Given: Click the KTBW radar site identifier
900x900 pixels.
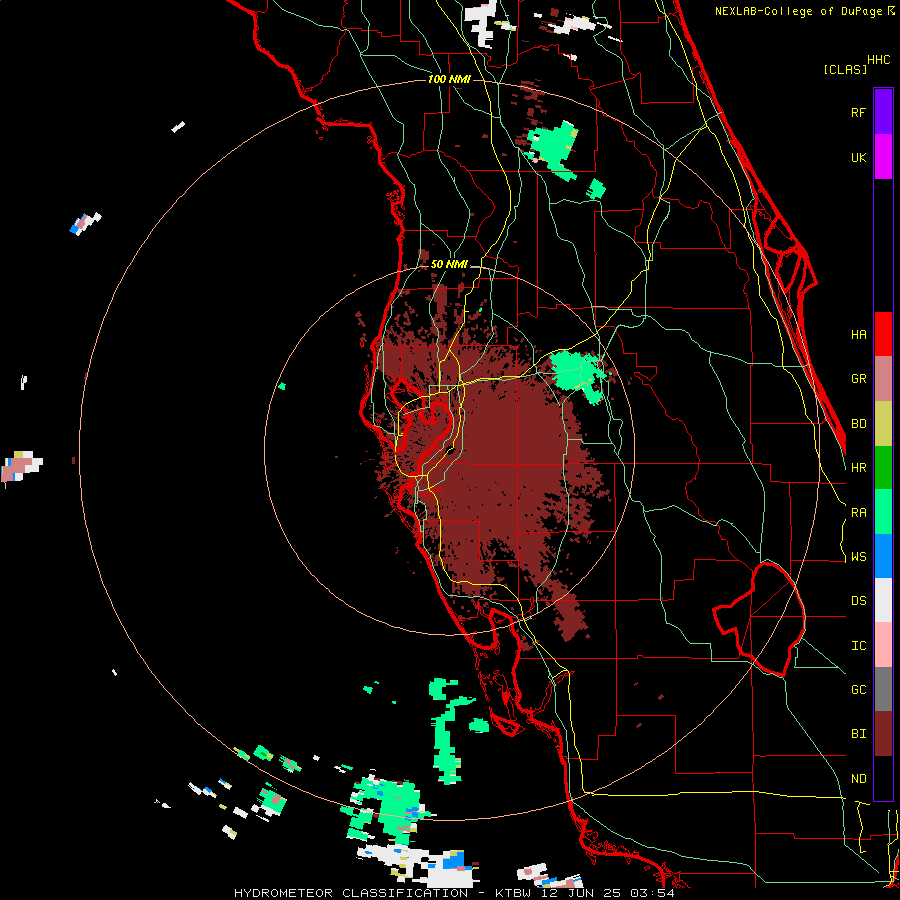Looking at the screenshot, I should click(x=513, y=893).
